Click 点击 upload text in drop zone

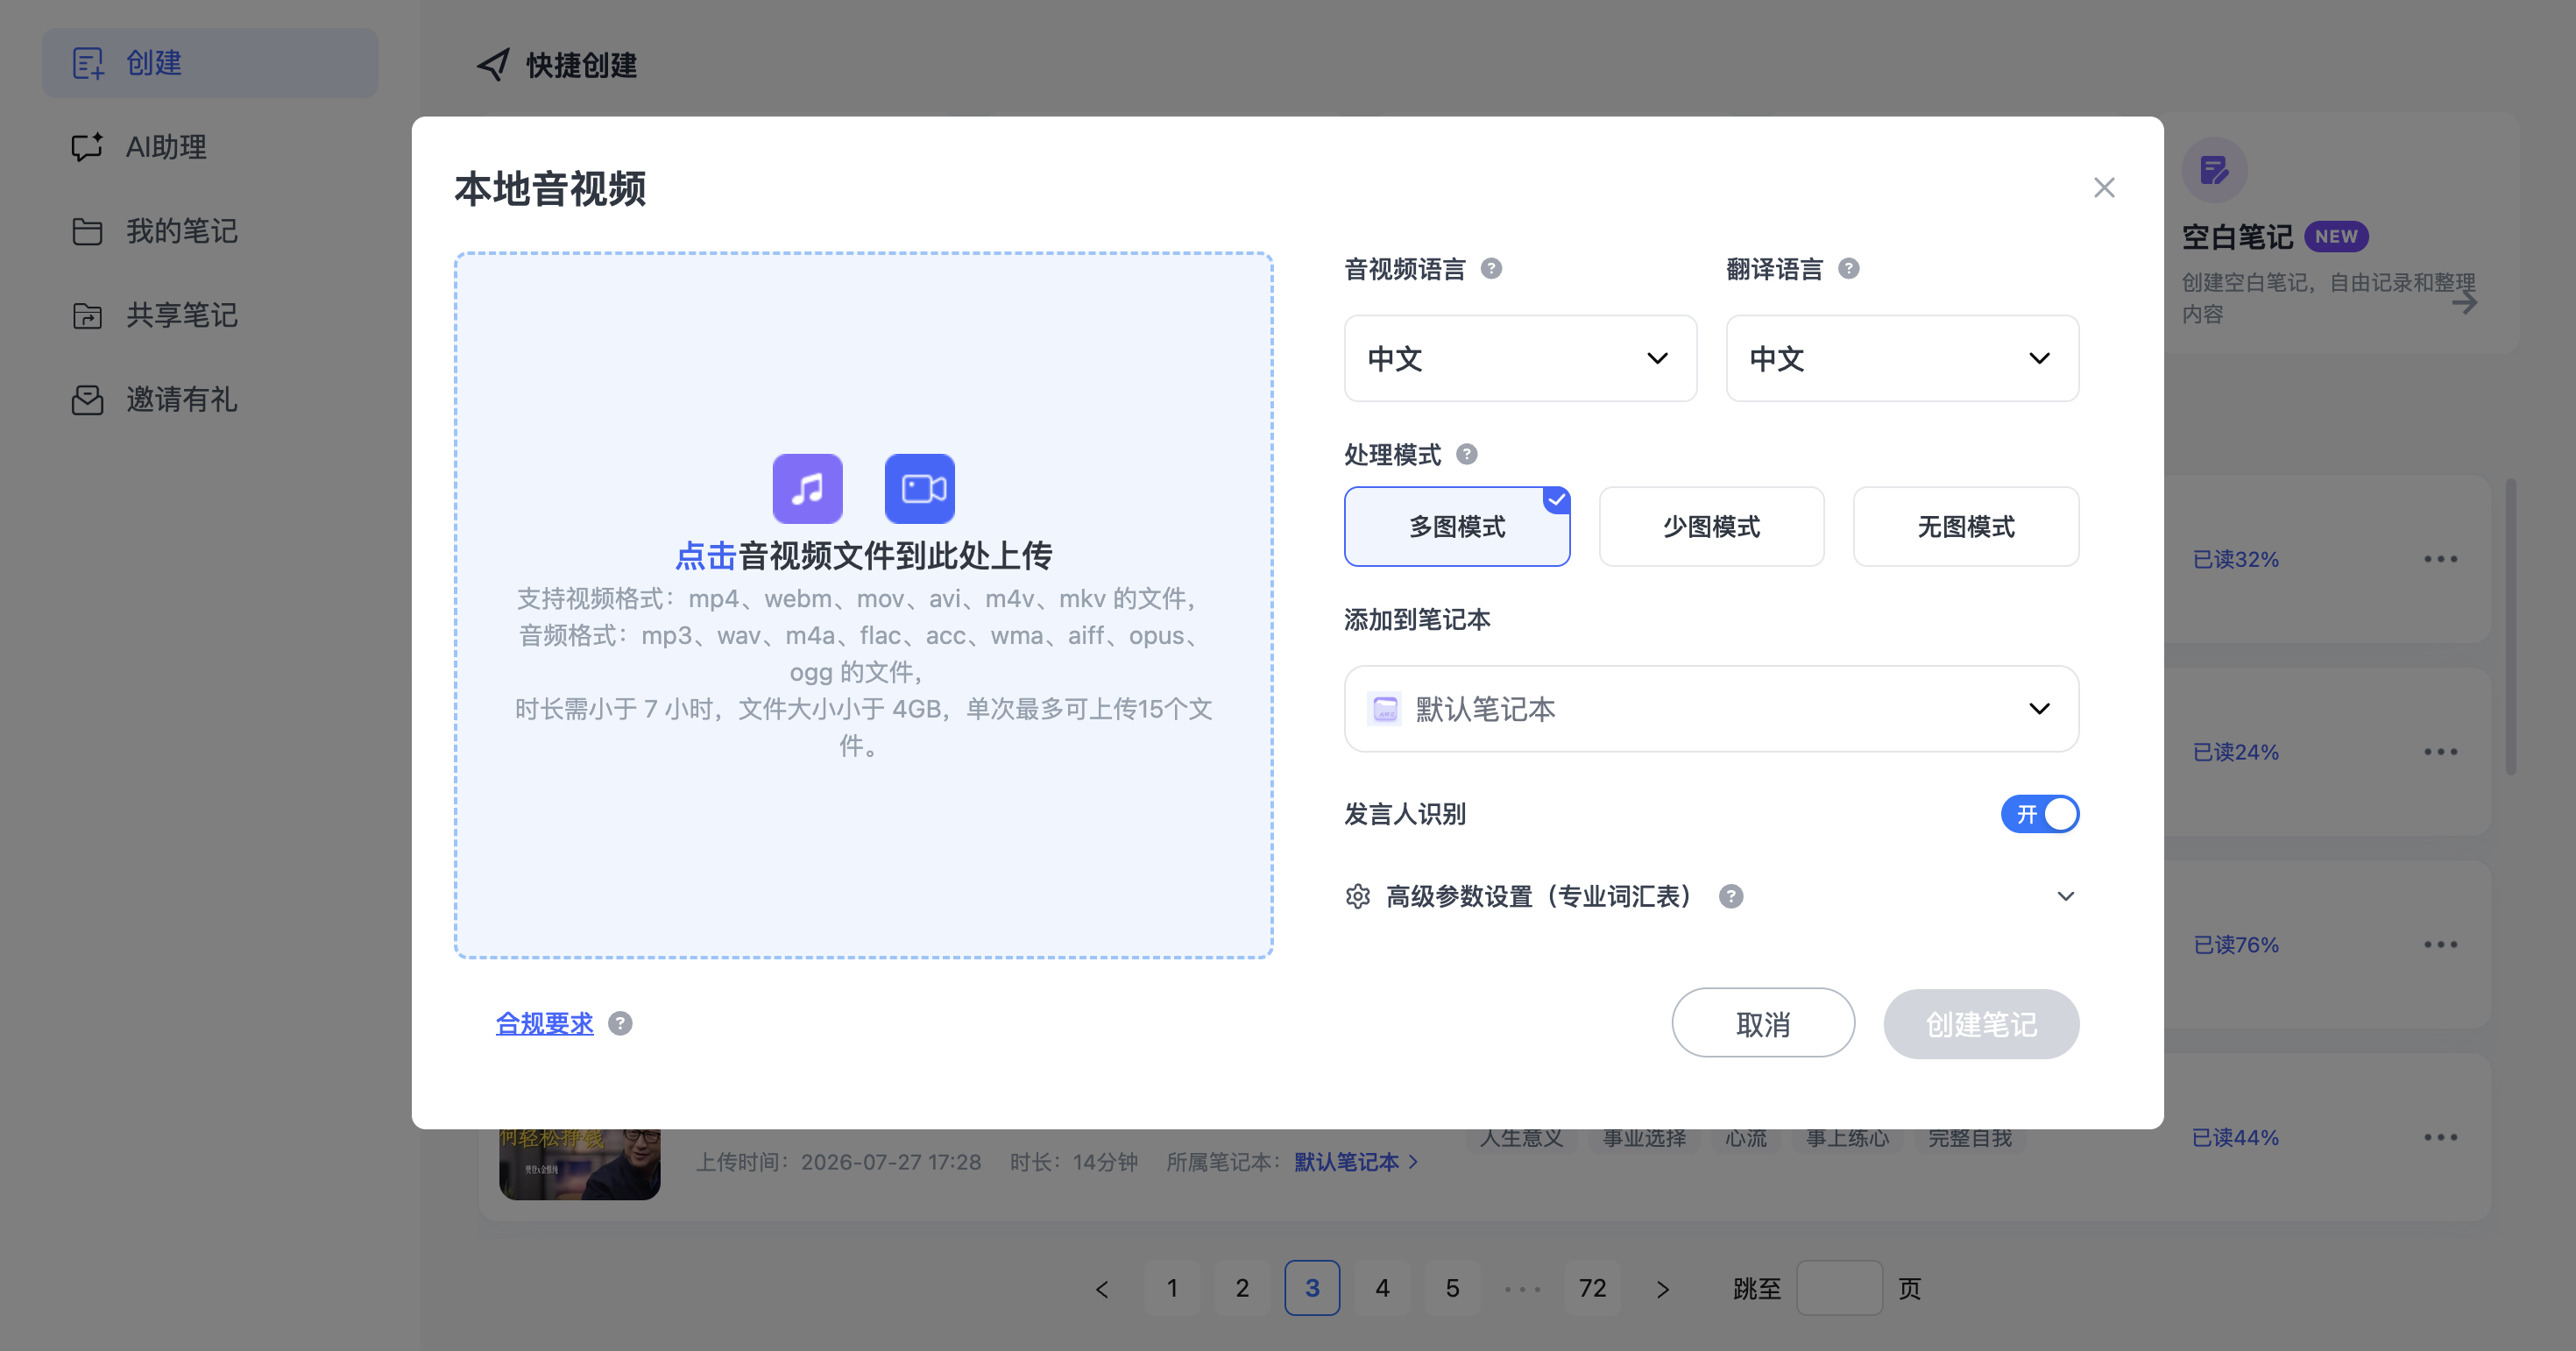tap(706, 556)
